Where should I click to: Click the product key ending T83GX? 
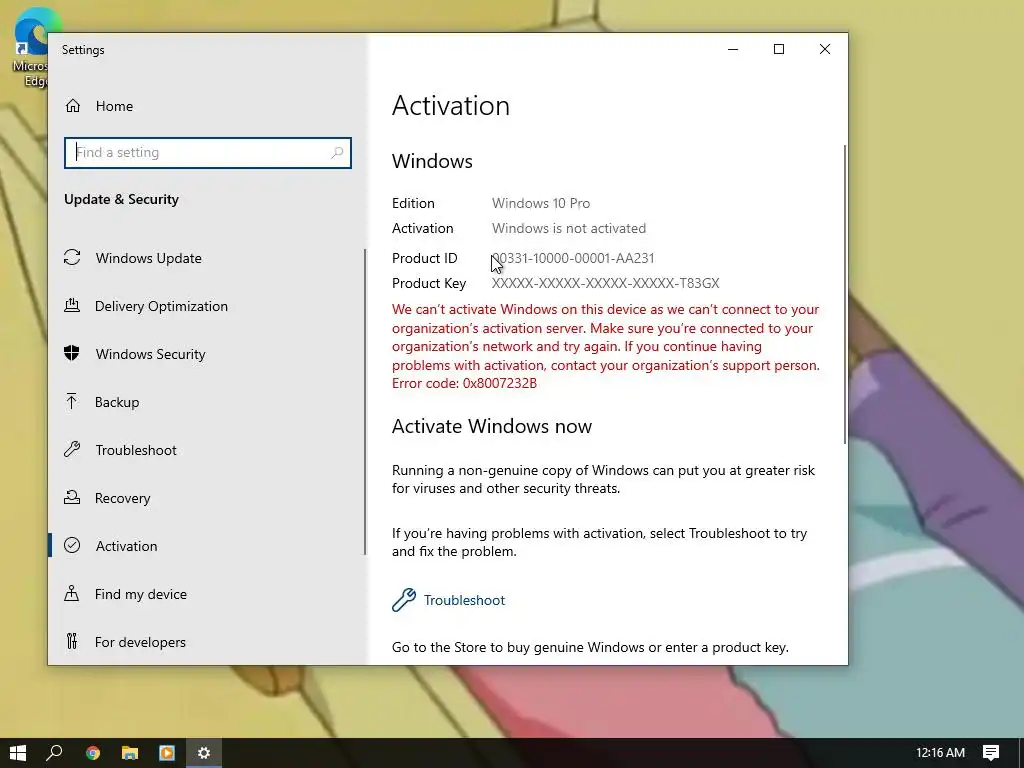coord(605,283)
